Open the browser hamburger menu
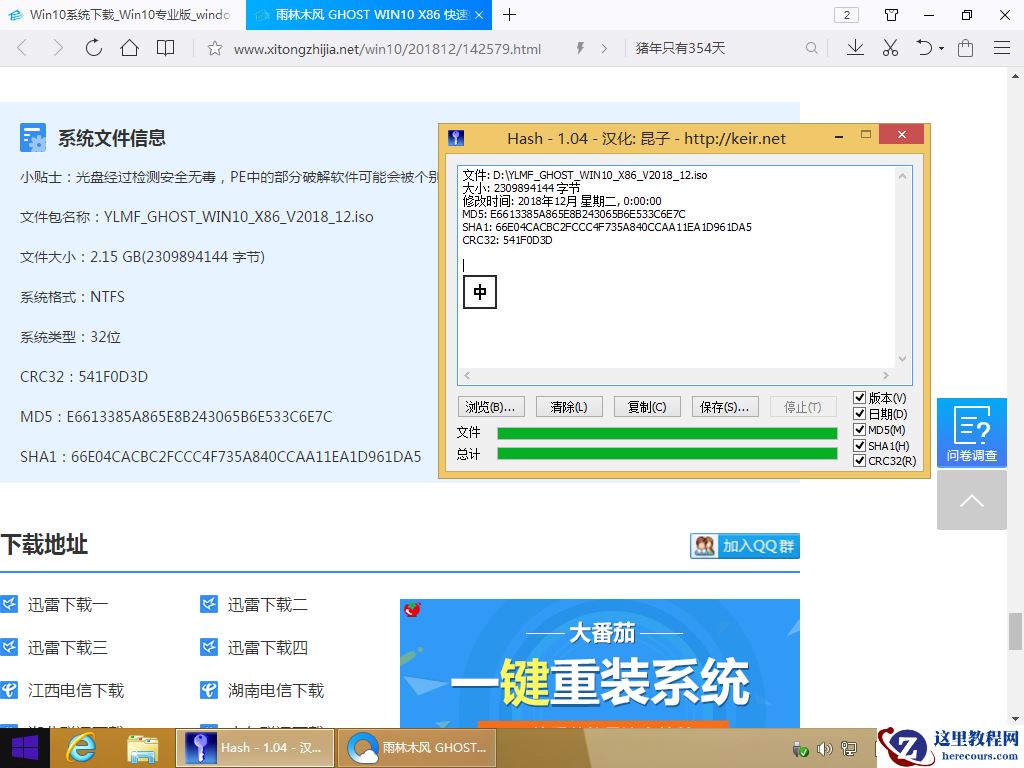The height and width of the screenshot is (768, 1024). [x=1001, y=48]
